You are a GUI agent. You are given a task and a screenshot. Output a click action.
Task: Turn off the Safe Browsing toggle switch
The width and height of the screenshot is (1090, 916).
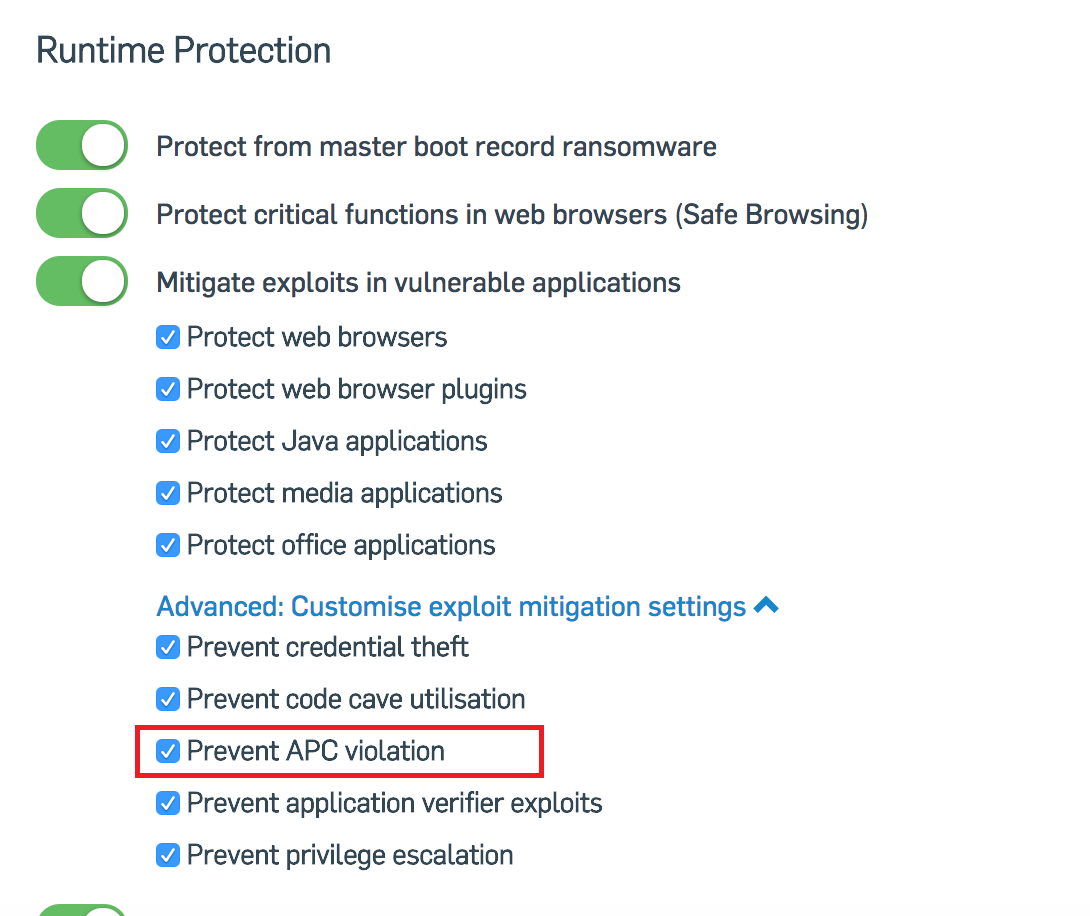click(x=82, y=214)
